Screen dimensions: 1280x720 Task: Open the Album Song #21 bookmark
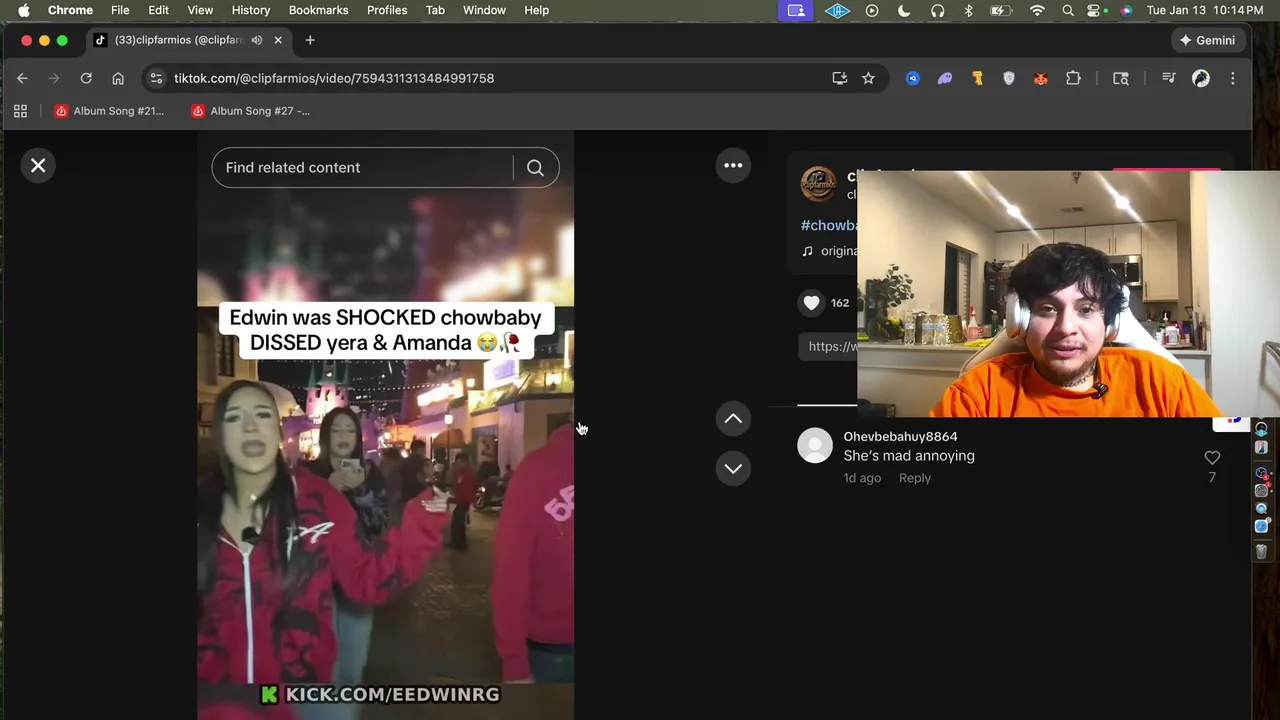(110, 111)
